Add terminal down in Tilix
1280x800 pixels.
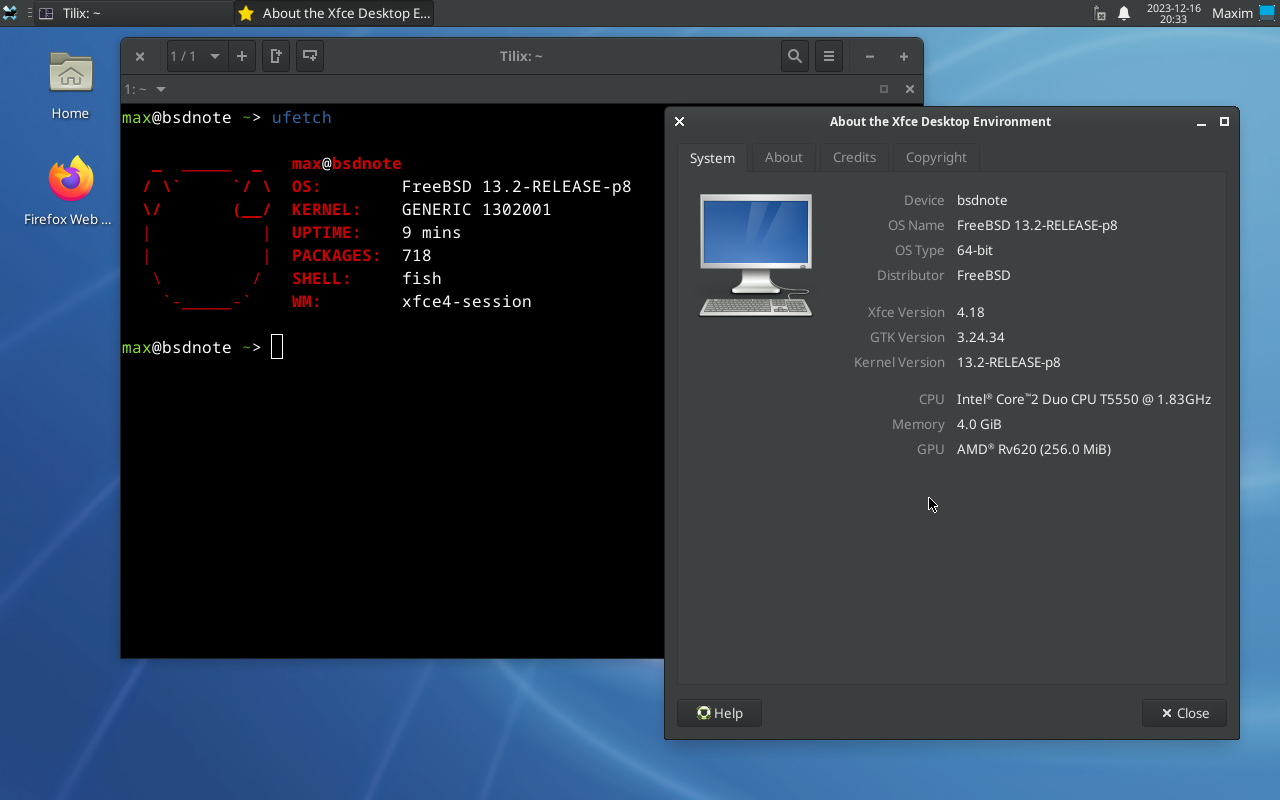coord(310,56)
